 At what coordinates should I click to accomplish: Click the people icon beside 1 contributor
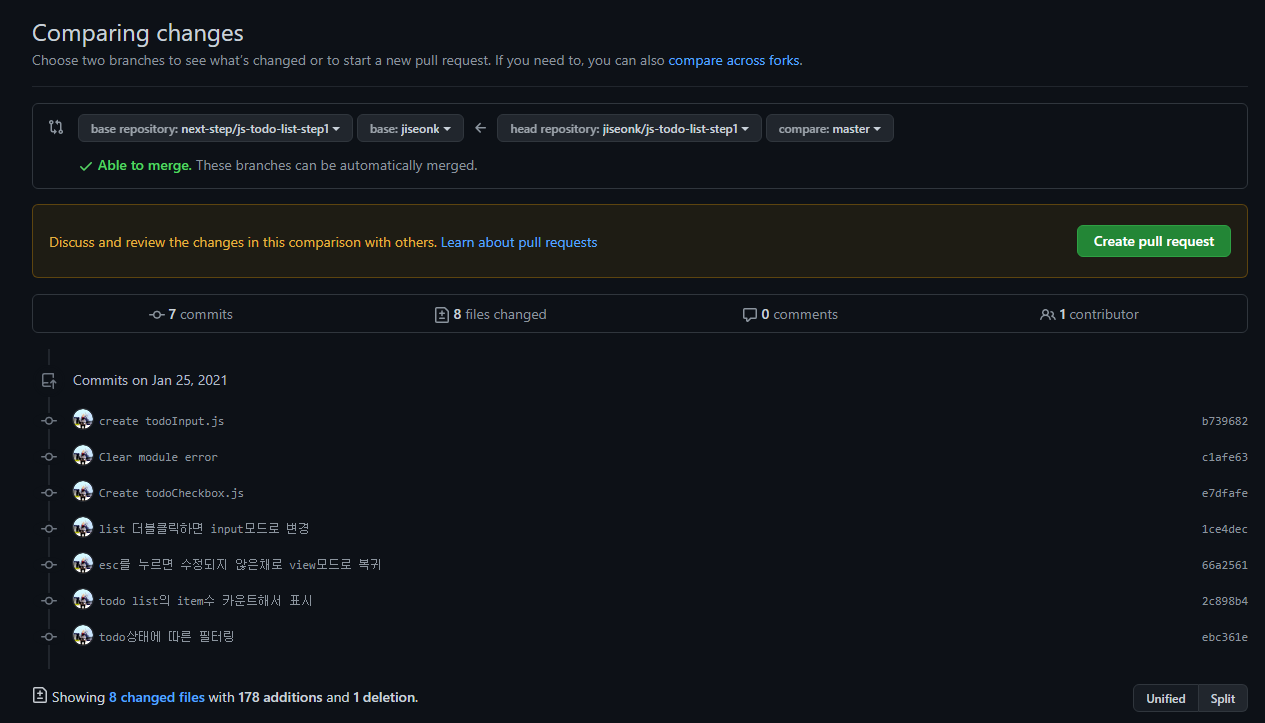click(1047, 314)
